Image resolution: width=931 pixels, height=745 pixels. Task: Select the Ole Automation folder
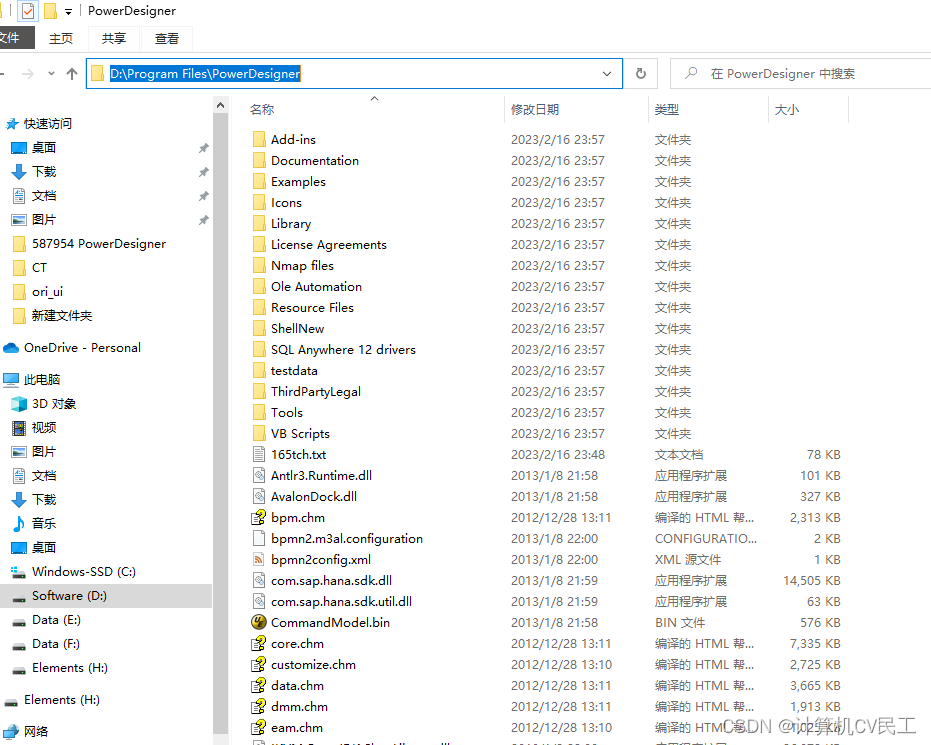(316, 287)
